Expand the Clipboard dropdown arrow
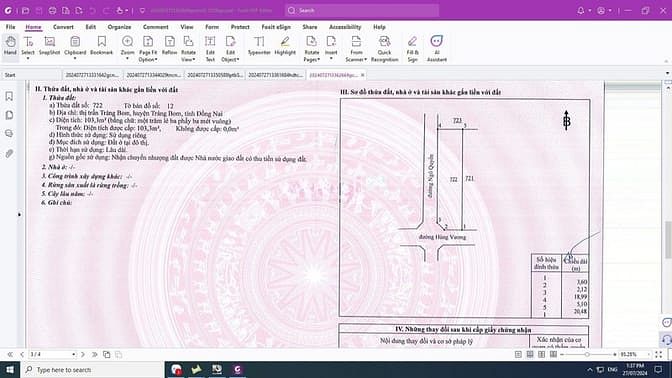The image size is (672, 378). (75, 59)
